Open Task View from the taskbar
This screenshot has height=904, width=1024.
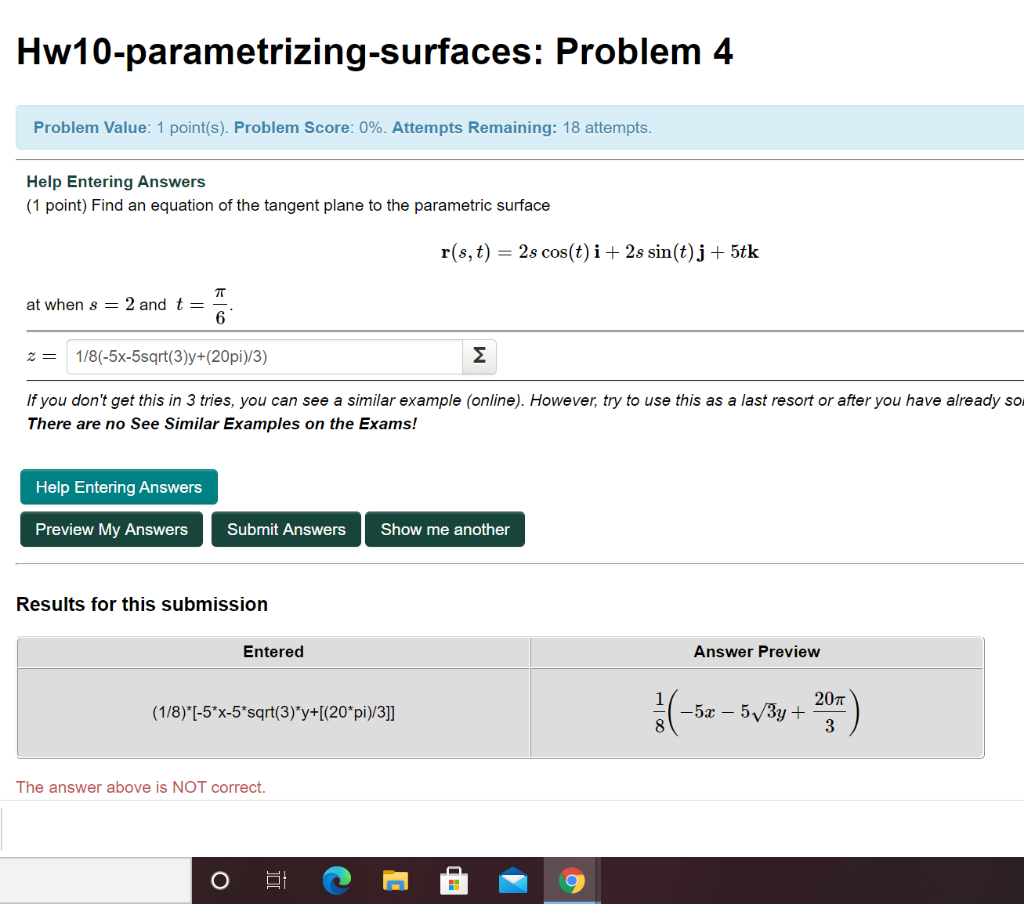point(276,880)
